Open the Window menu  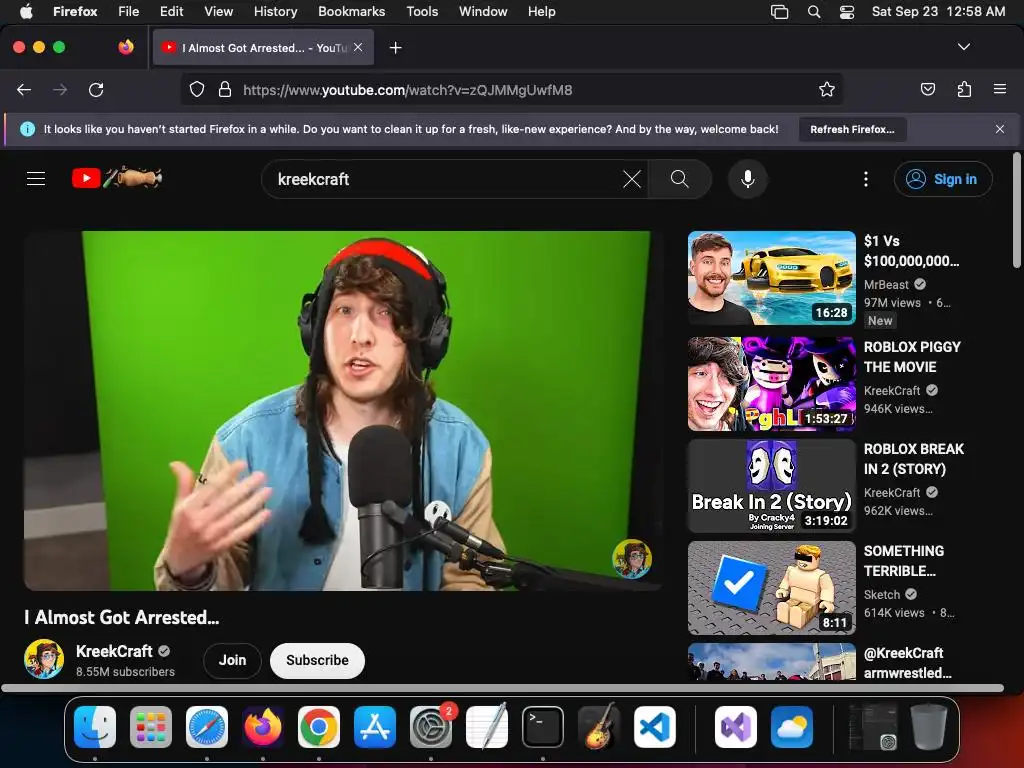pyautogui.click(x=483, y=11)
